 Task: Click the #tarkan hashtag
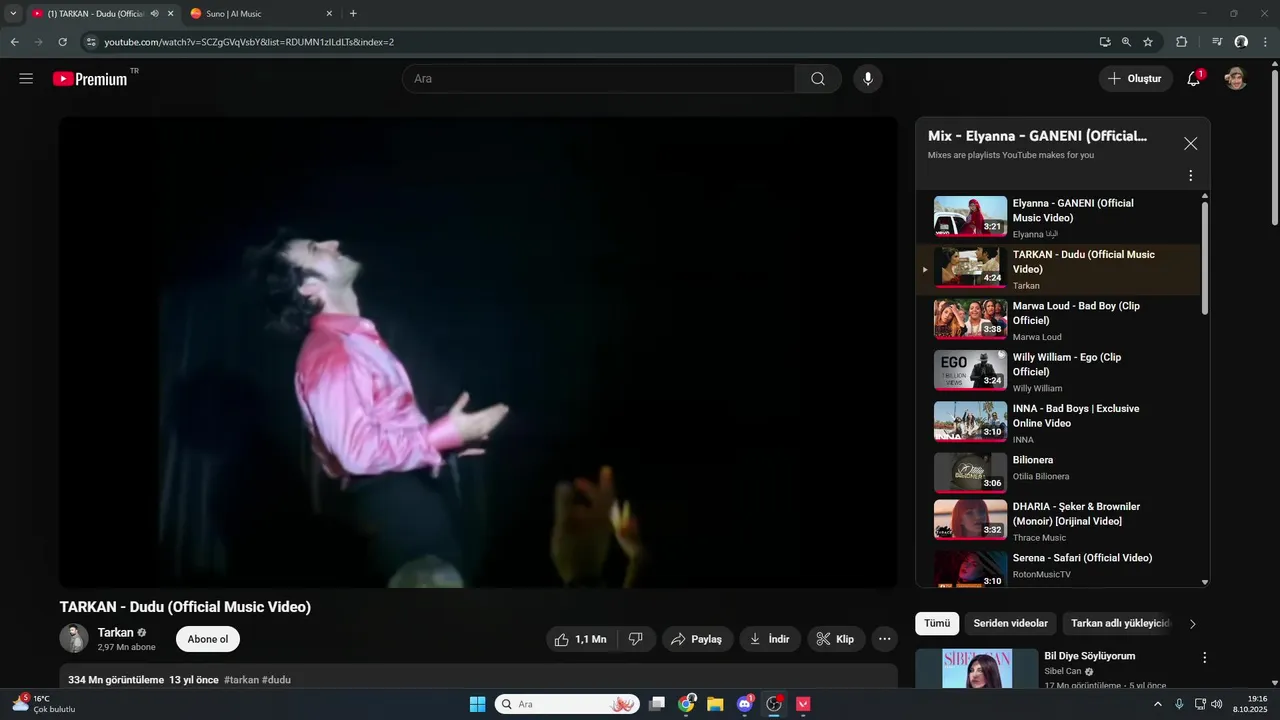241,680
